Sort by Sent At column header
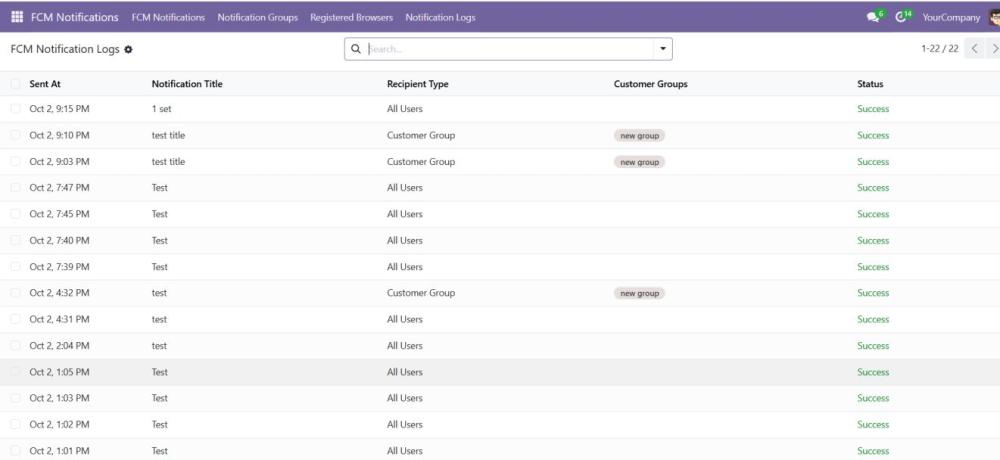This screenshot has width=1000, height=460. [45, 84]
